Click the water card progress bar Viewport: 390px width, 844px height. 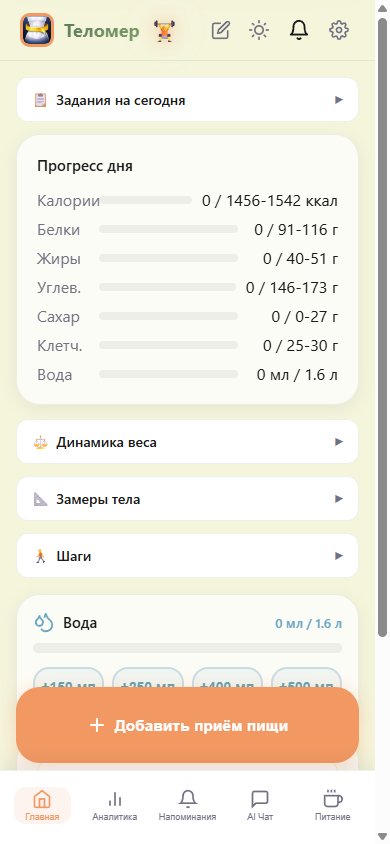pos(187,648)
